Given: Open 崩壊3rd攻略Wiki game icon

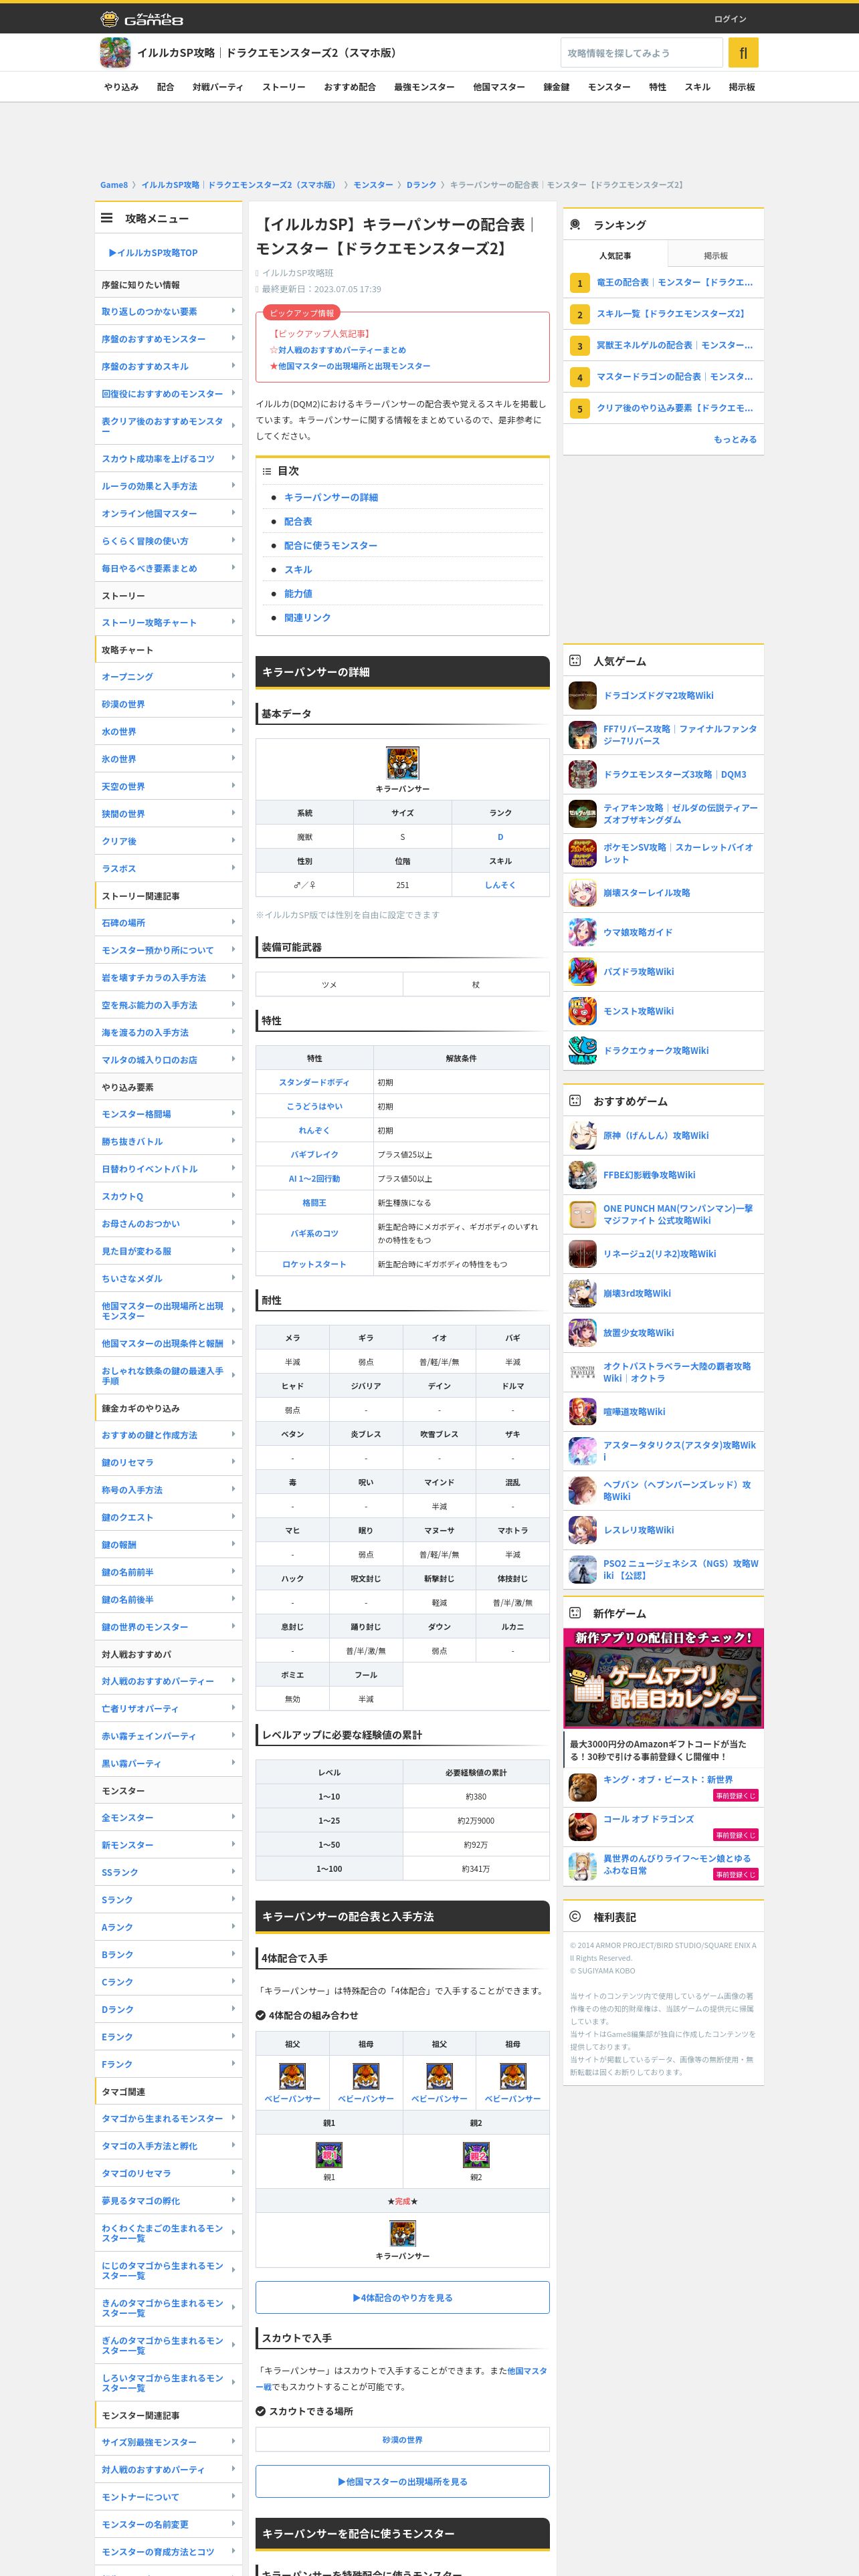Looking at the screenshot, I should [x=582, y=1294].
